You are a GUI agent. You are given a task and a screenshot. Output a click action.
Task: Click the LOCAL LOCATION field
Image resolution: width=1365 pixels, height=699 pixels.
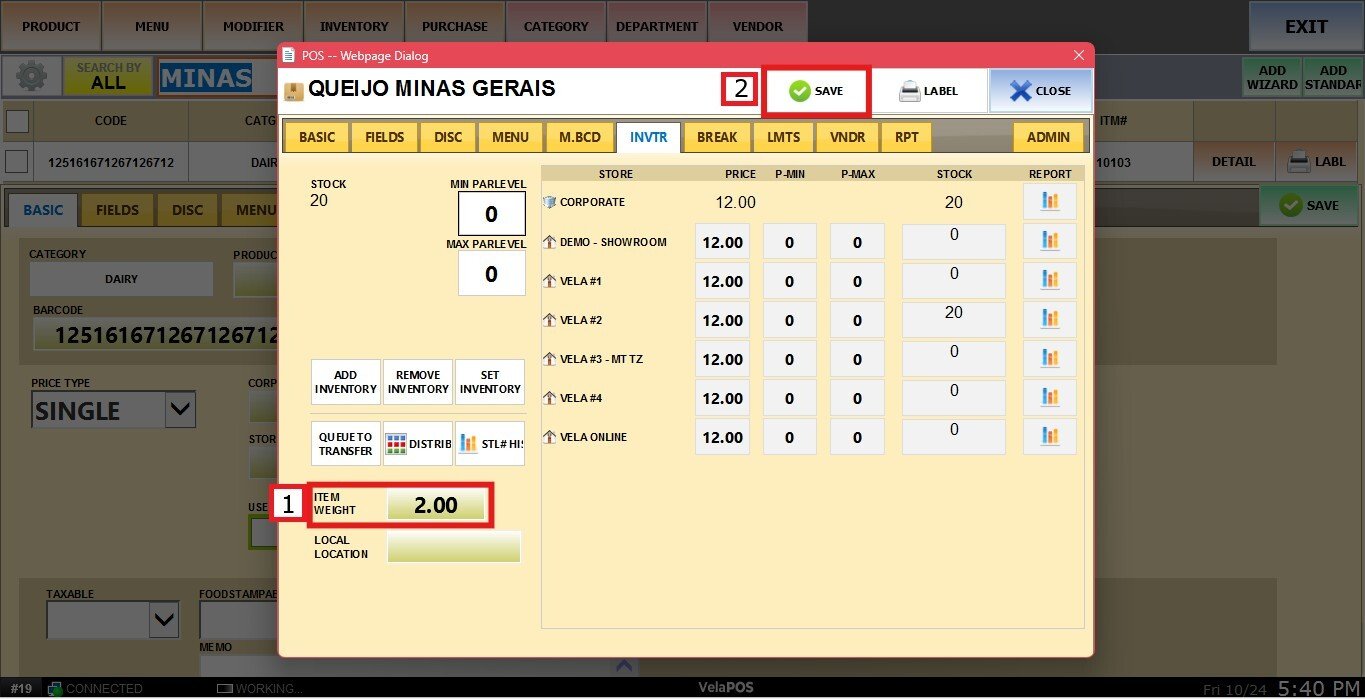(x=453, y=547)
